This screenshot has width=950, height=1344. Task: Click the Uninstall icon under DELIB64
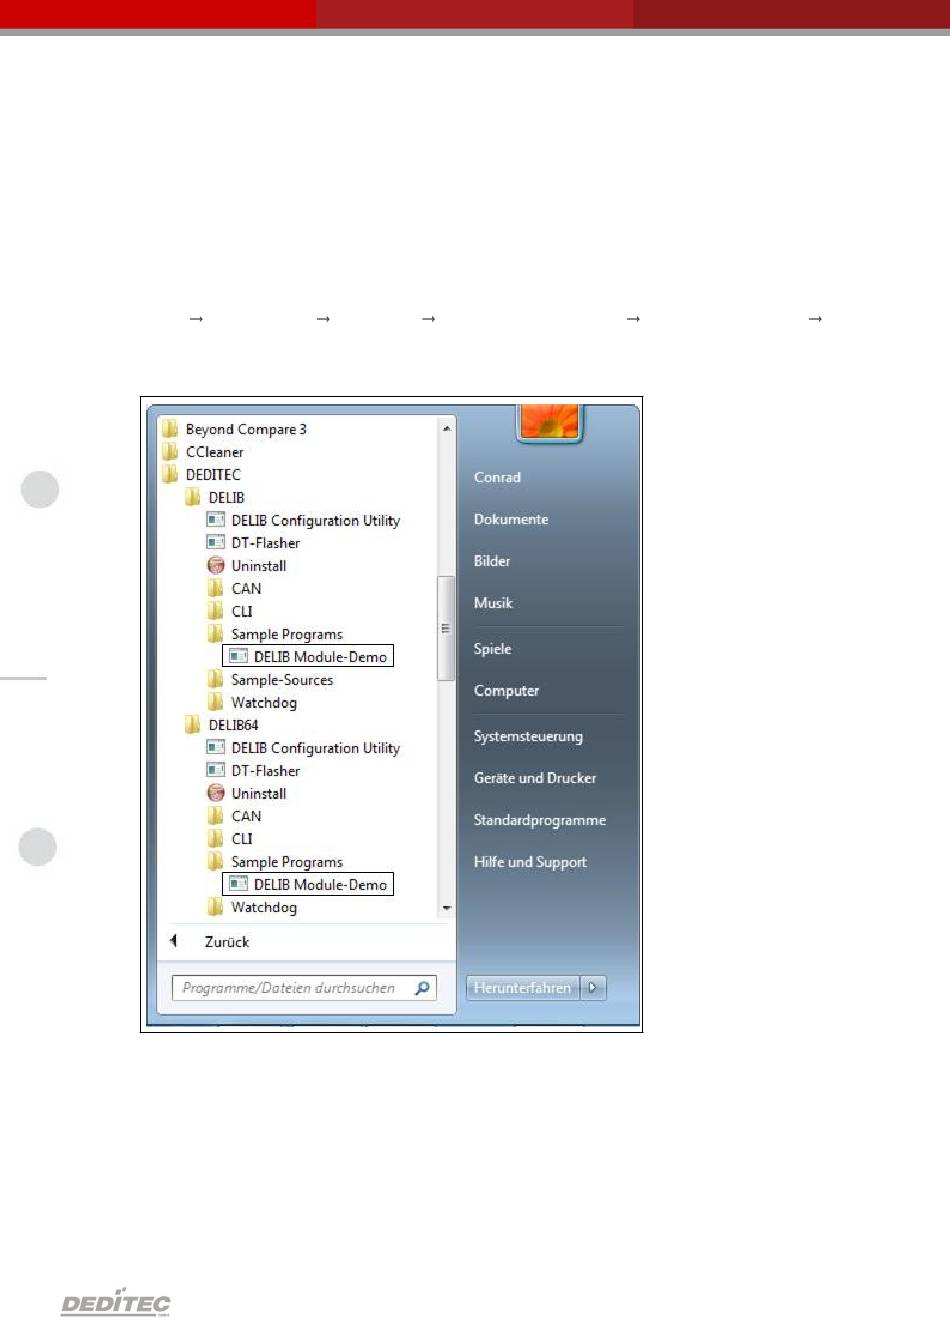pyautogui.click(x=215, y=793)
